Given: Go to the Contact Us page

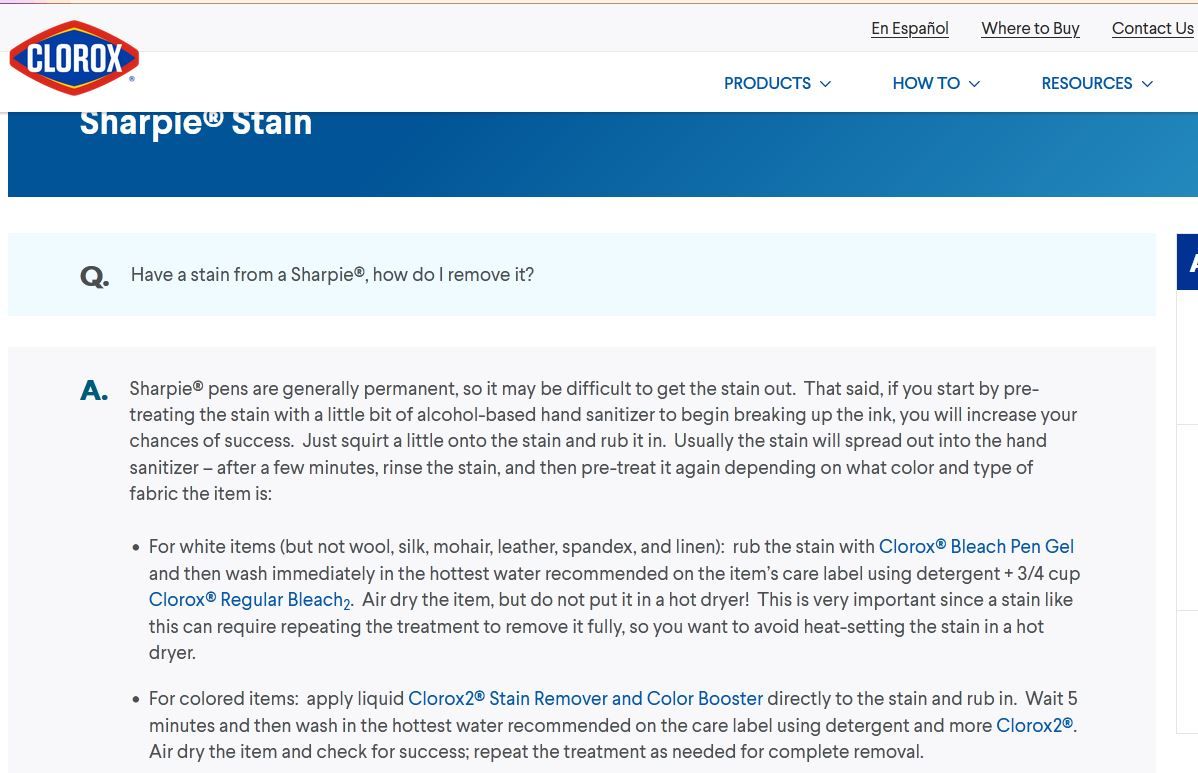Looking at the screenshot, I should click(x=1152, y=28).
